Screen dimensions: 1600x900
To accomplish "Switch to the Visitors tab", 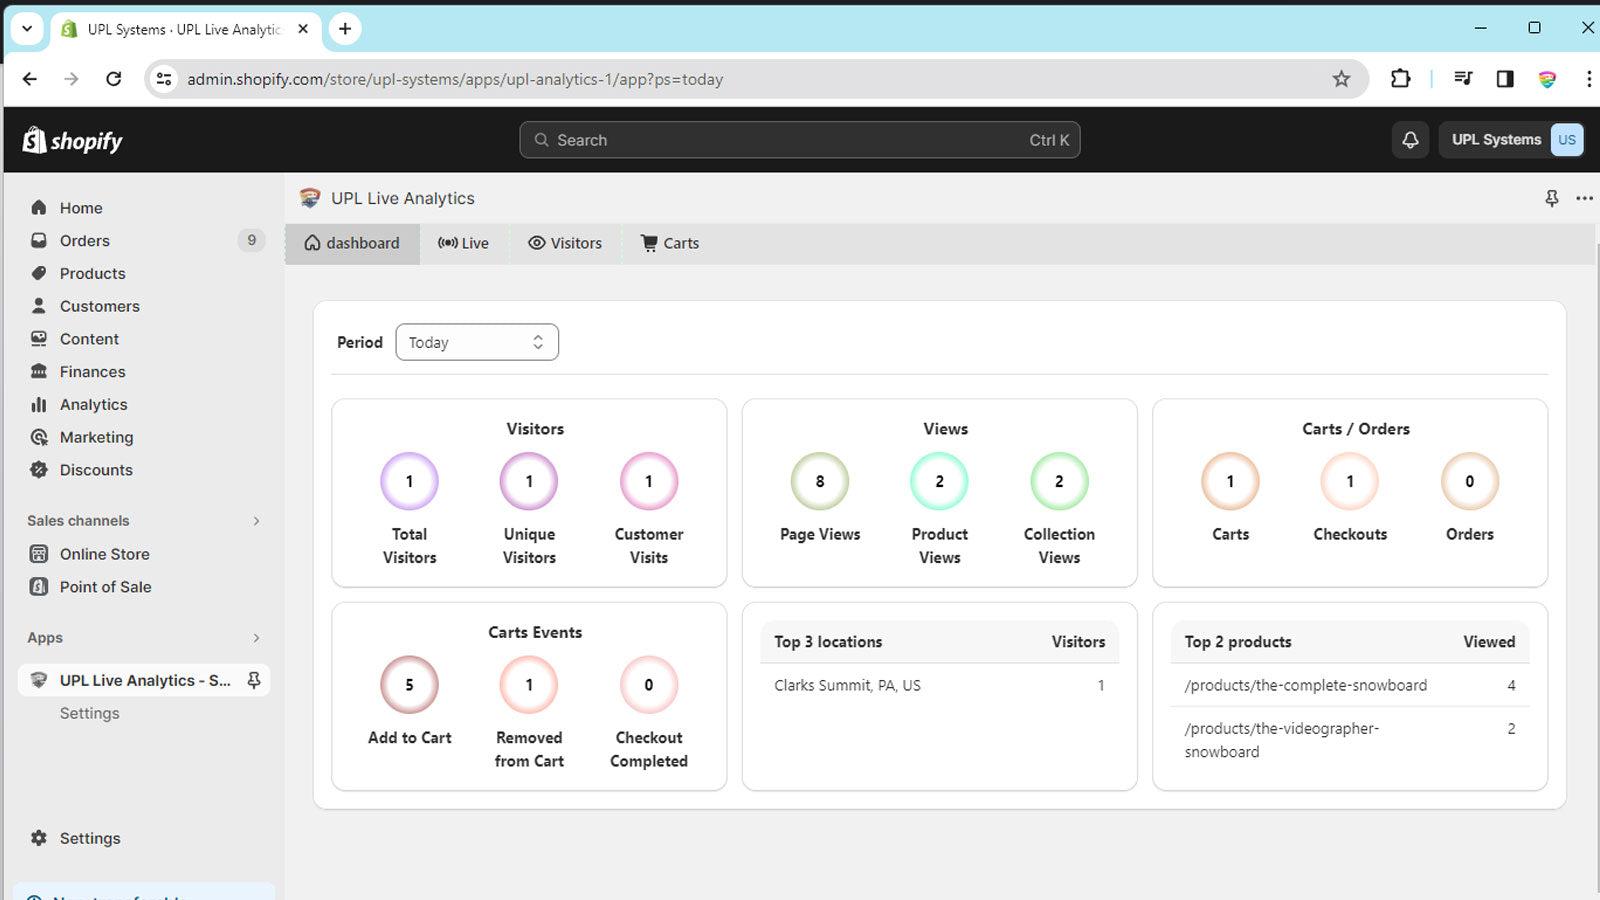I will (565, 243).
